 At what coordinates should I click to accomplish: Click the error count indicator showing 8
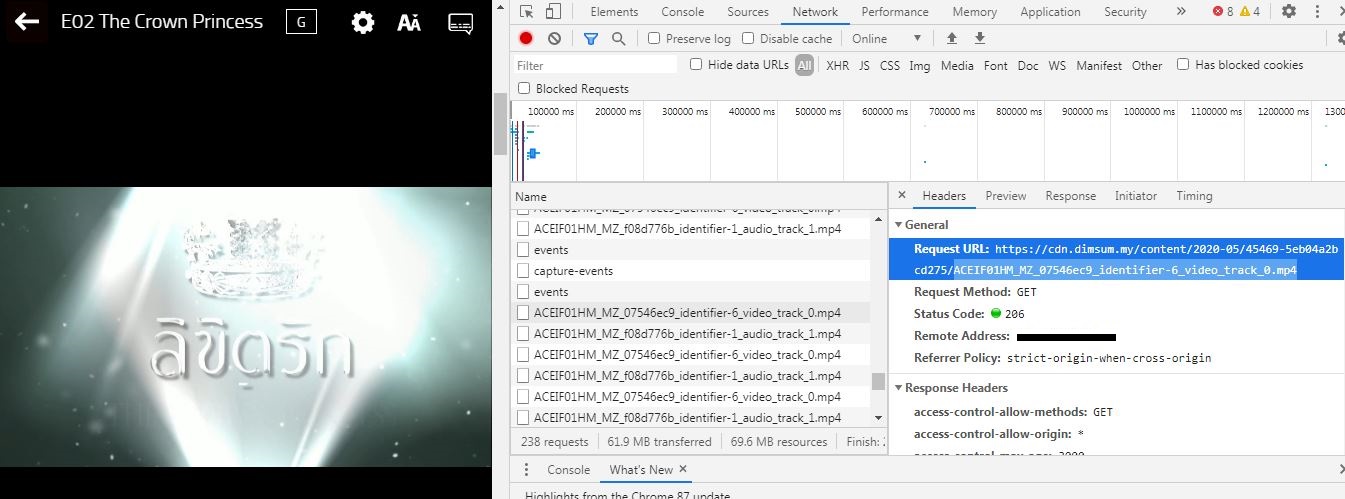[1223, 12]
